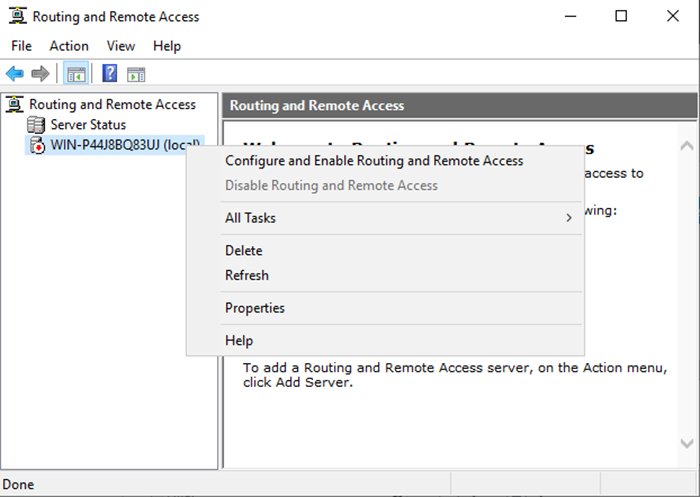Expand the All Tasks submenu arrow
This screenshot has height=497, width=700.
[569, 218]
